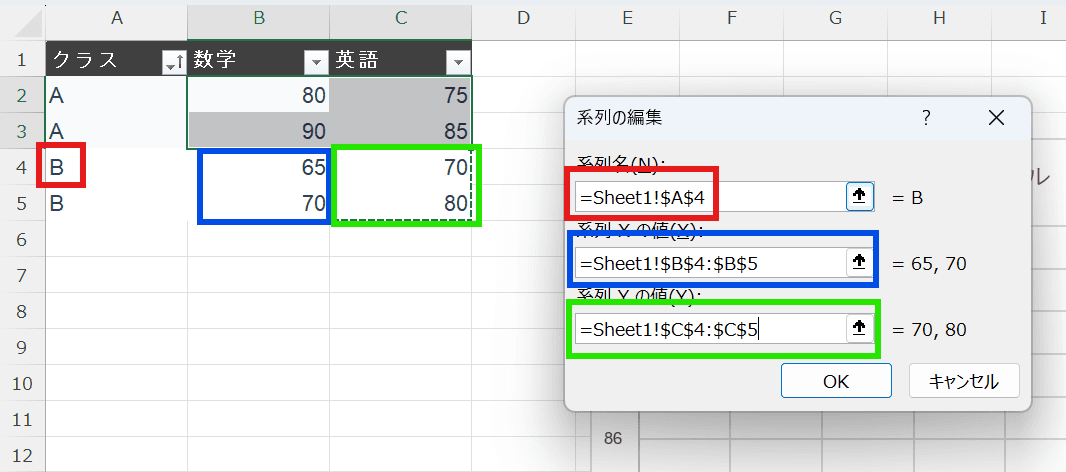Viewport: 1066px width, 472px height.
Task: Open the 英語 column filter dropdown
Action: (458, 62)
